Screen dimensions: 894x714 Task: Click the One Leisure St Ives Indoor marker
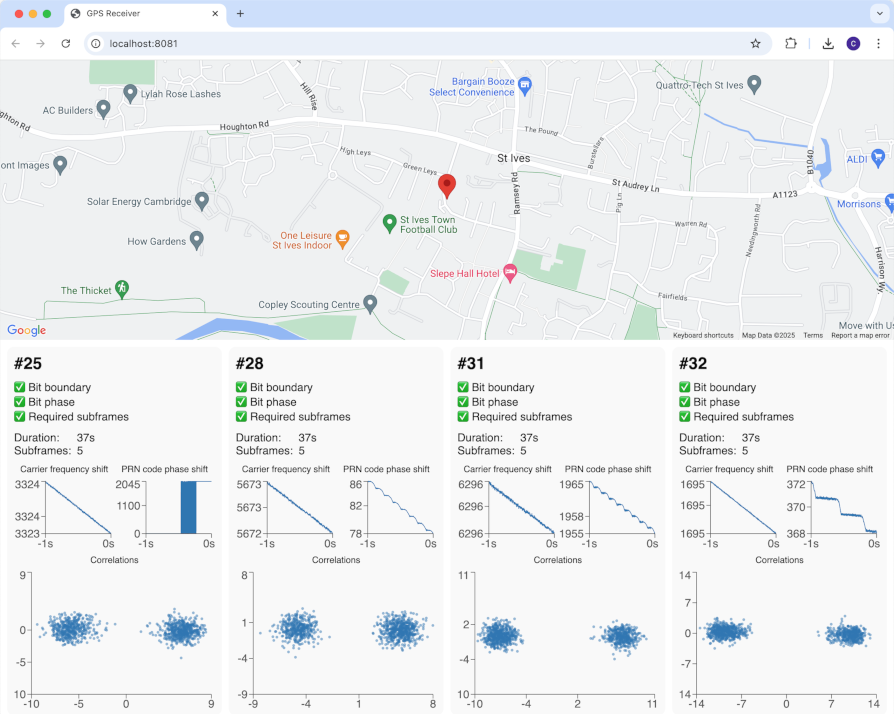342,238
